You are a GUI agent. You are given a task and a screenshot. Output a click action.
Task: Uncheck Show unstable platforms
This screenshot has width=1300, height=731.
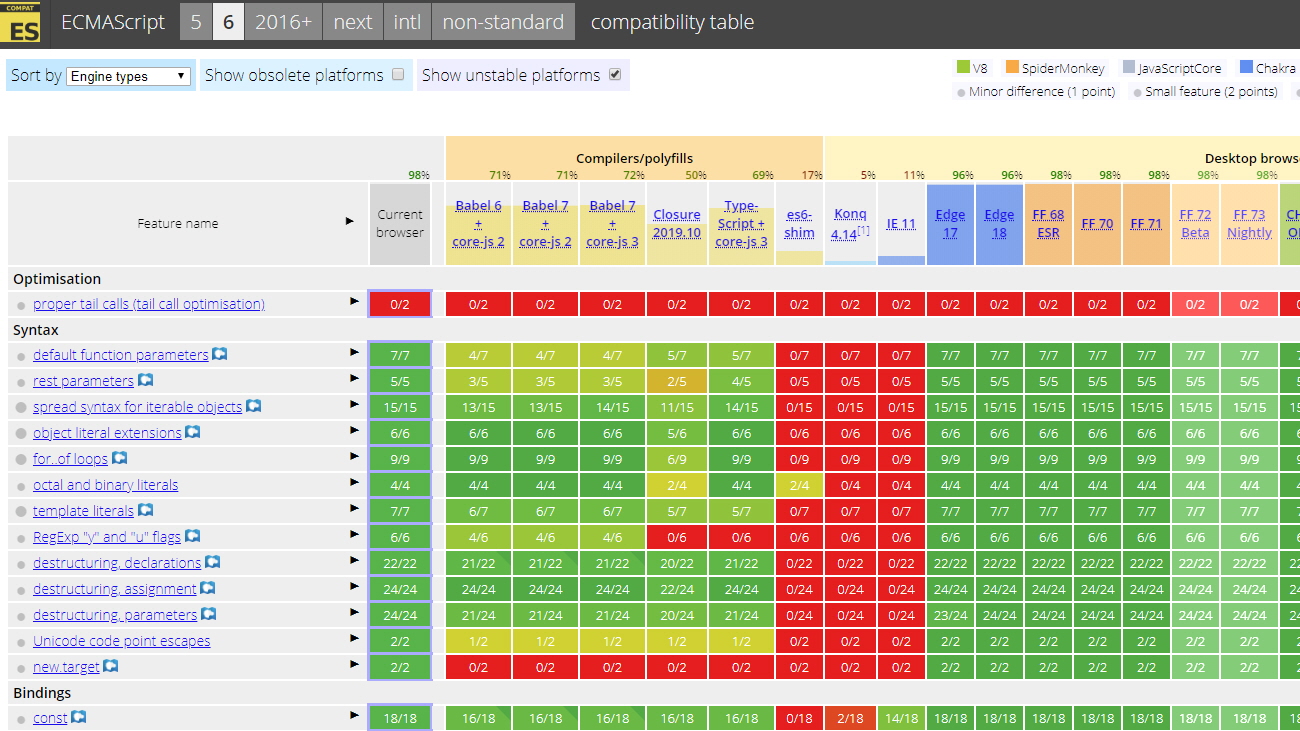click(615, 74)
